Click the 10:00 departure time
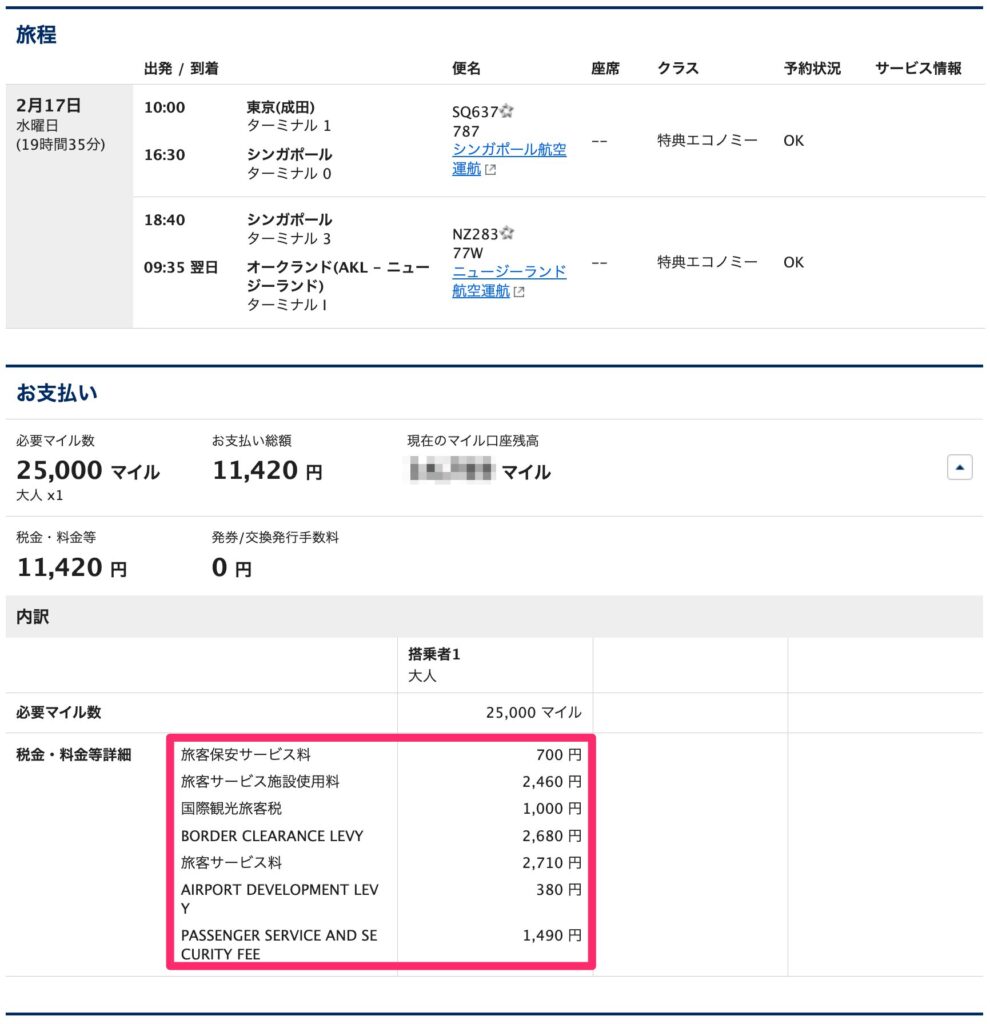The width and height of the screenshot is (990, 1024). [x=165, y=107]
